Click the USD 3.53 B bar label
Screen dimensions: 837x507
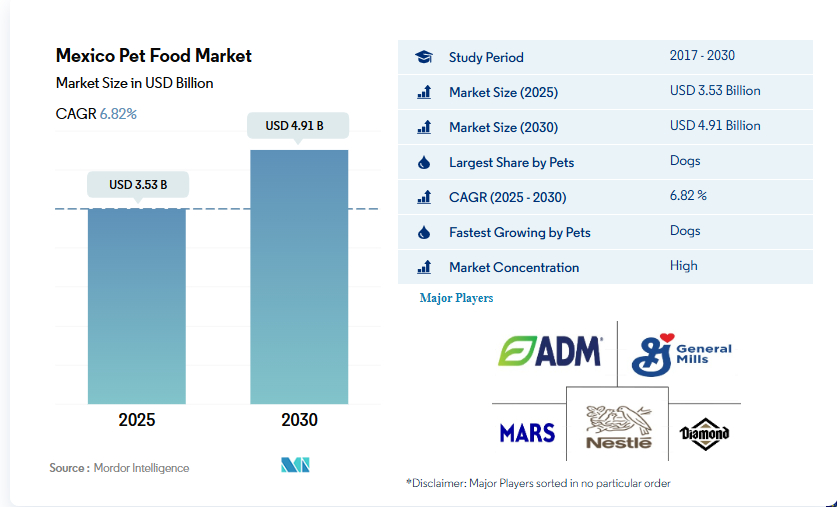[137, 184]
